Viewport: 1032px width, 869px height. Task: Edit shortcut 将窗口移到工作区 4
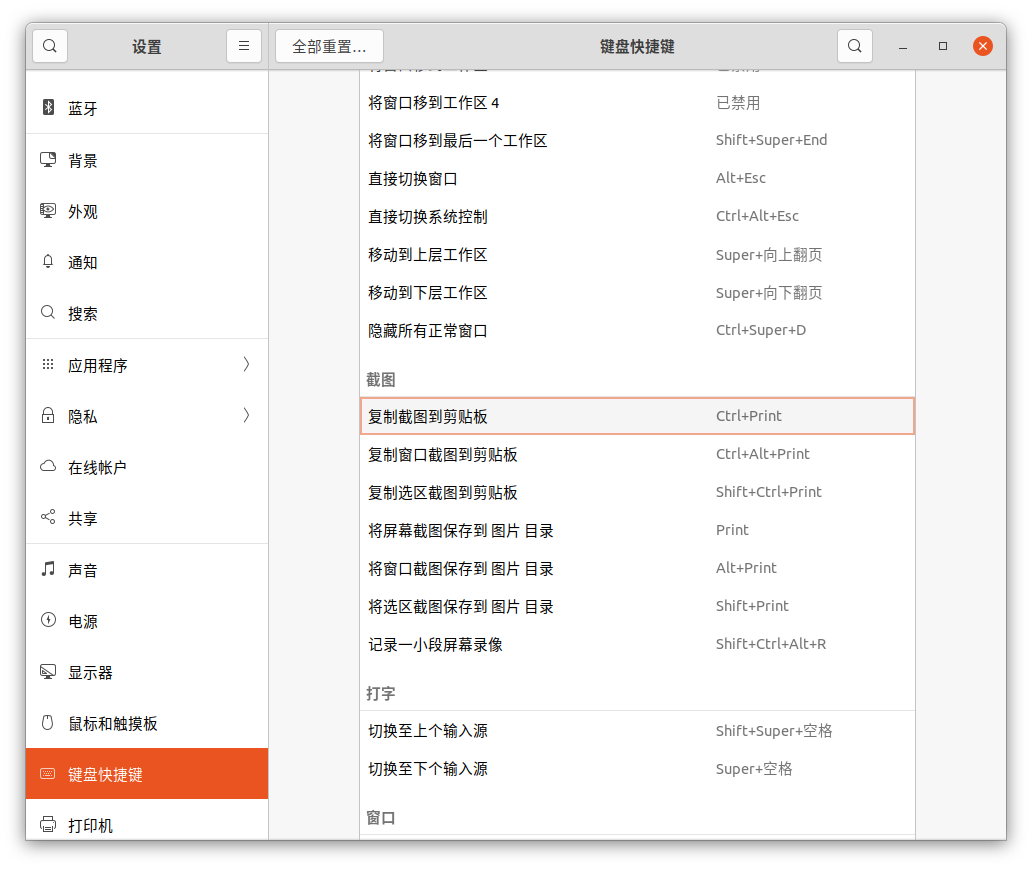(x=637, y=103)
